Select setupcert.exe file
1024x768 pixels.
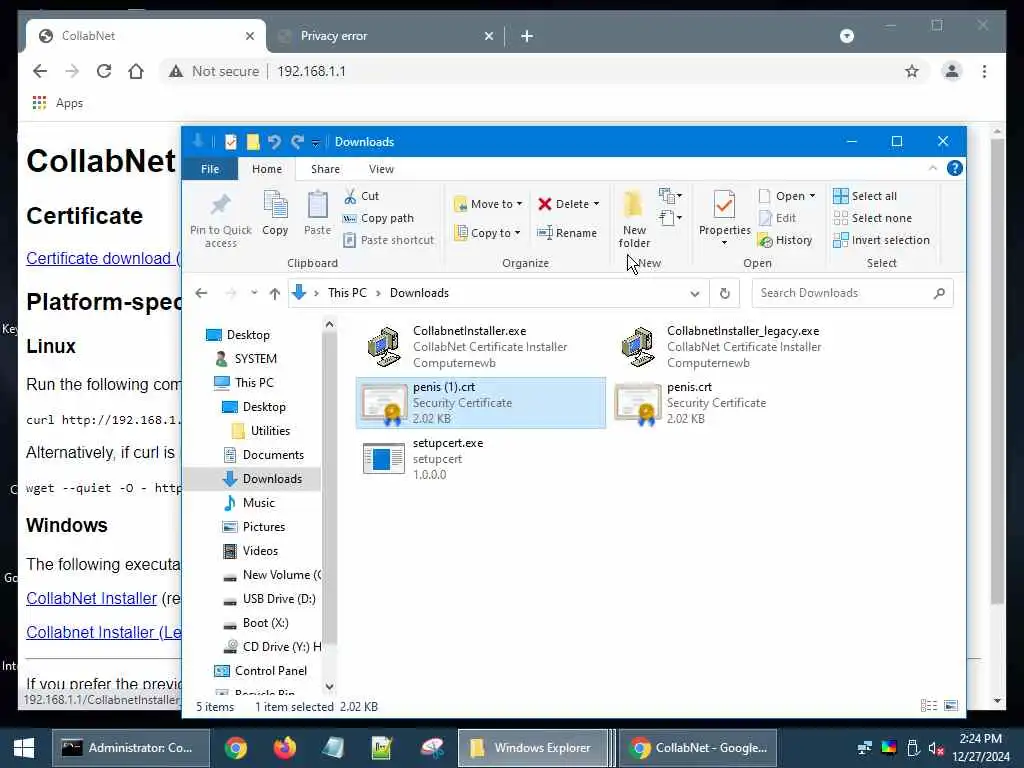click(x=481, y=458)
